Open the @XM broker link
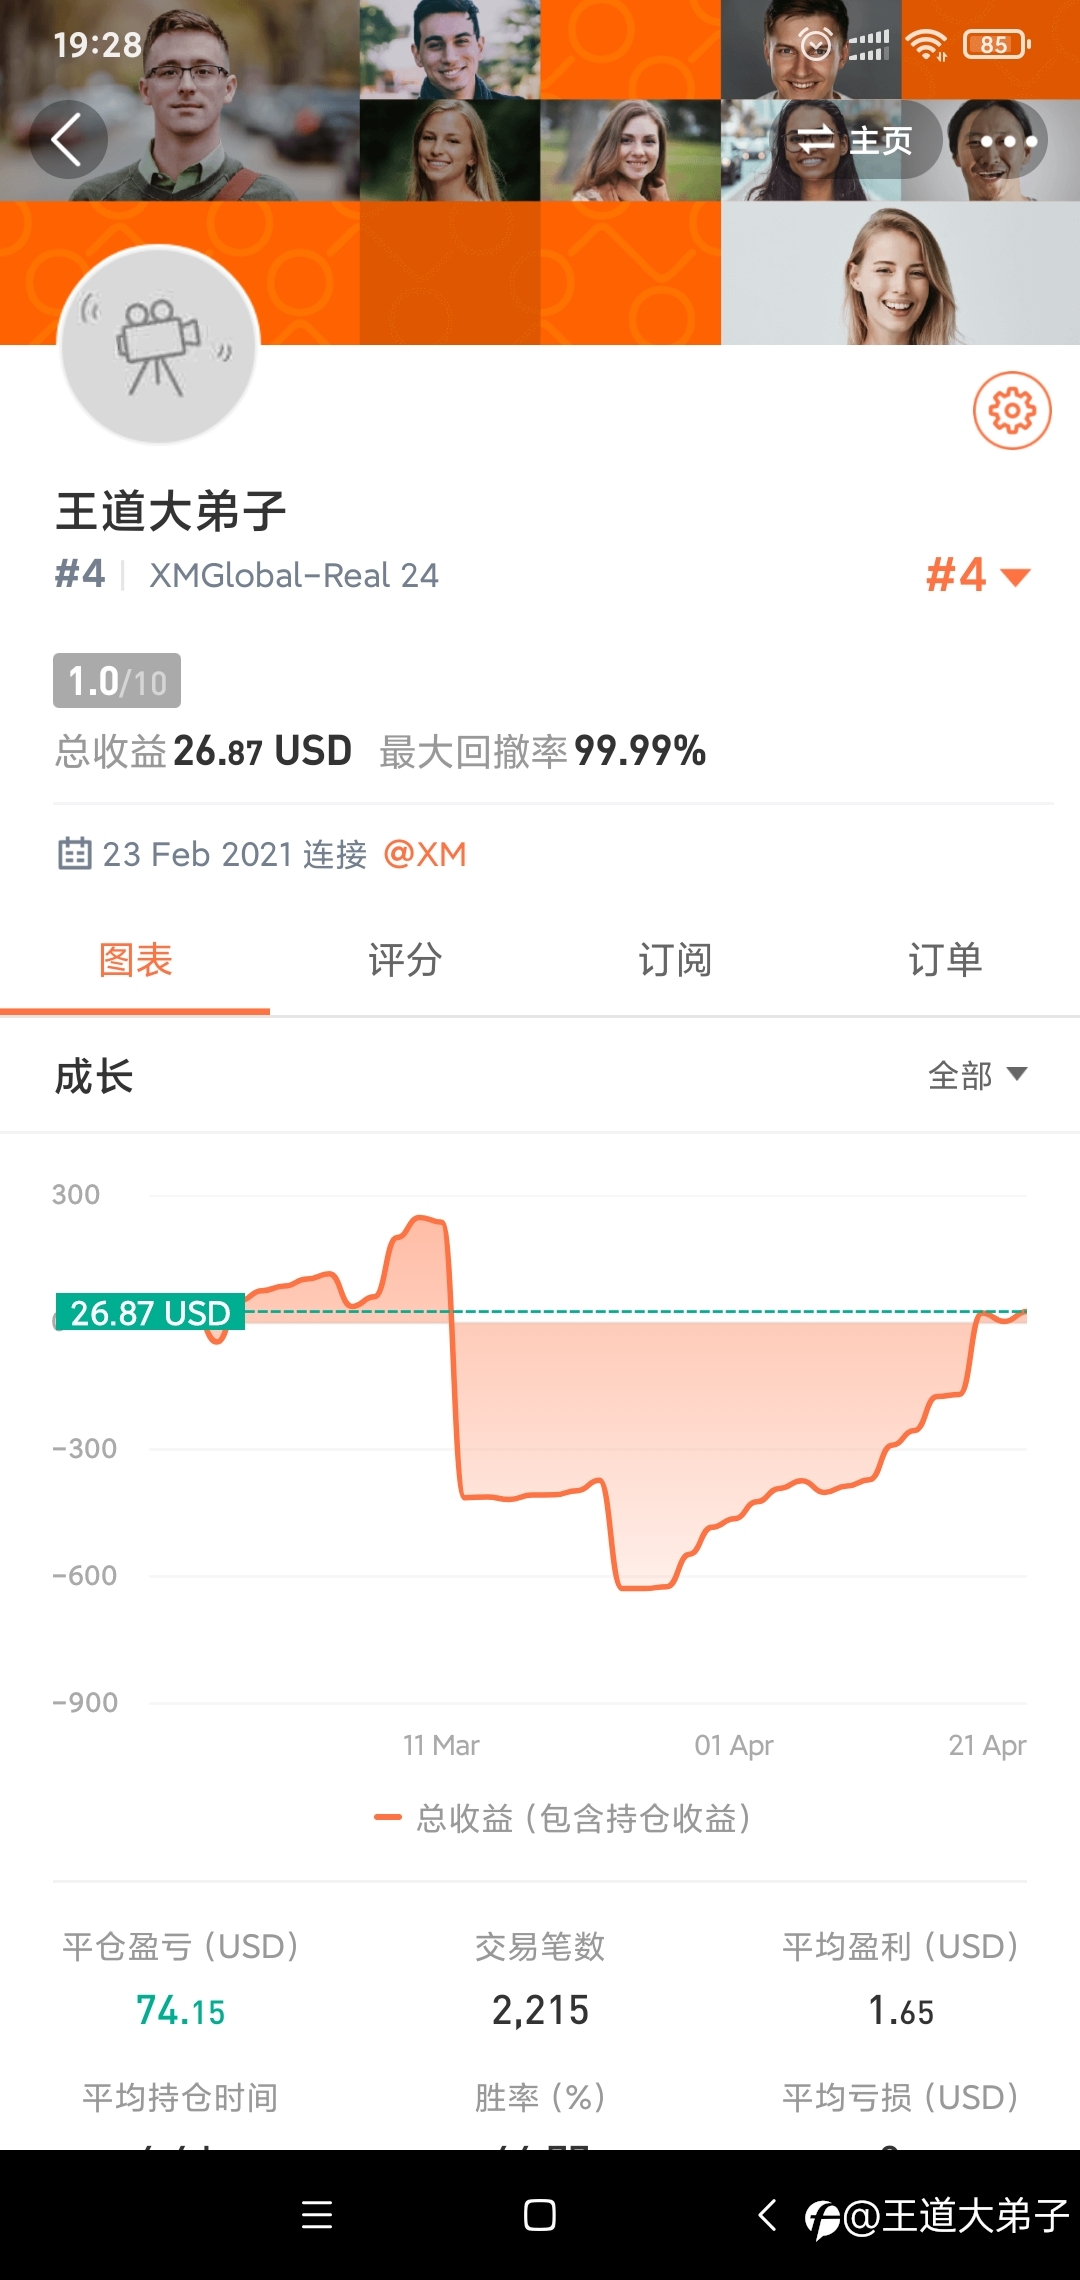Screen dimensions: 1080x2280 click(x=425, y=854)
